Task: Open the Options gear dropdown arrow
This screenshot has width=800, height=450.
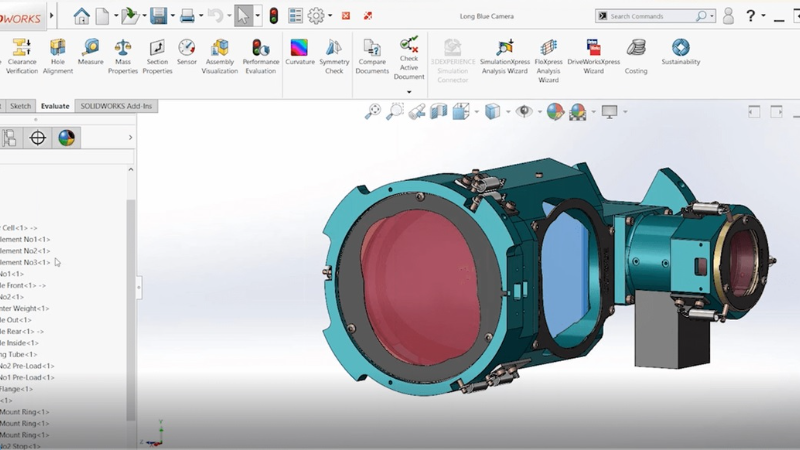Action: [331, 16]
